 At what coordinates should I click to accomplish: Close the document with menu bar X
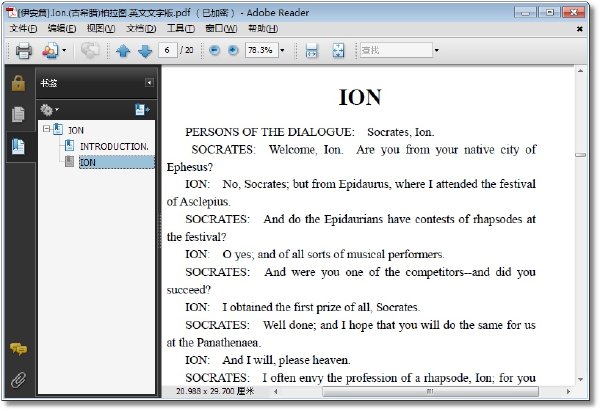580,29
